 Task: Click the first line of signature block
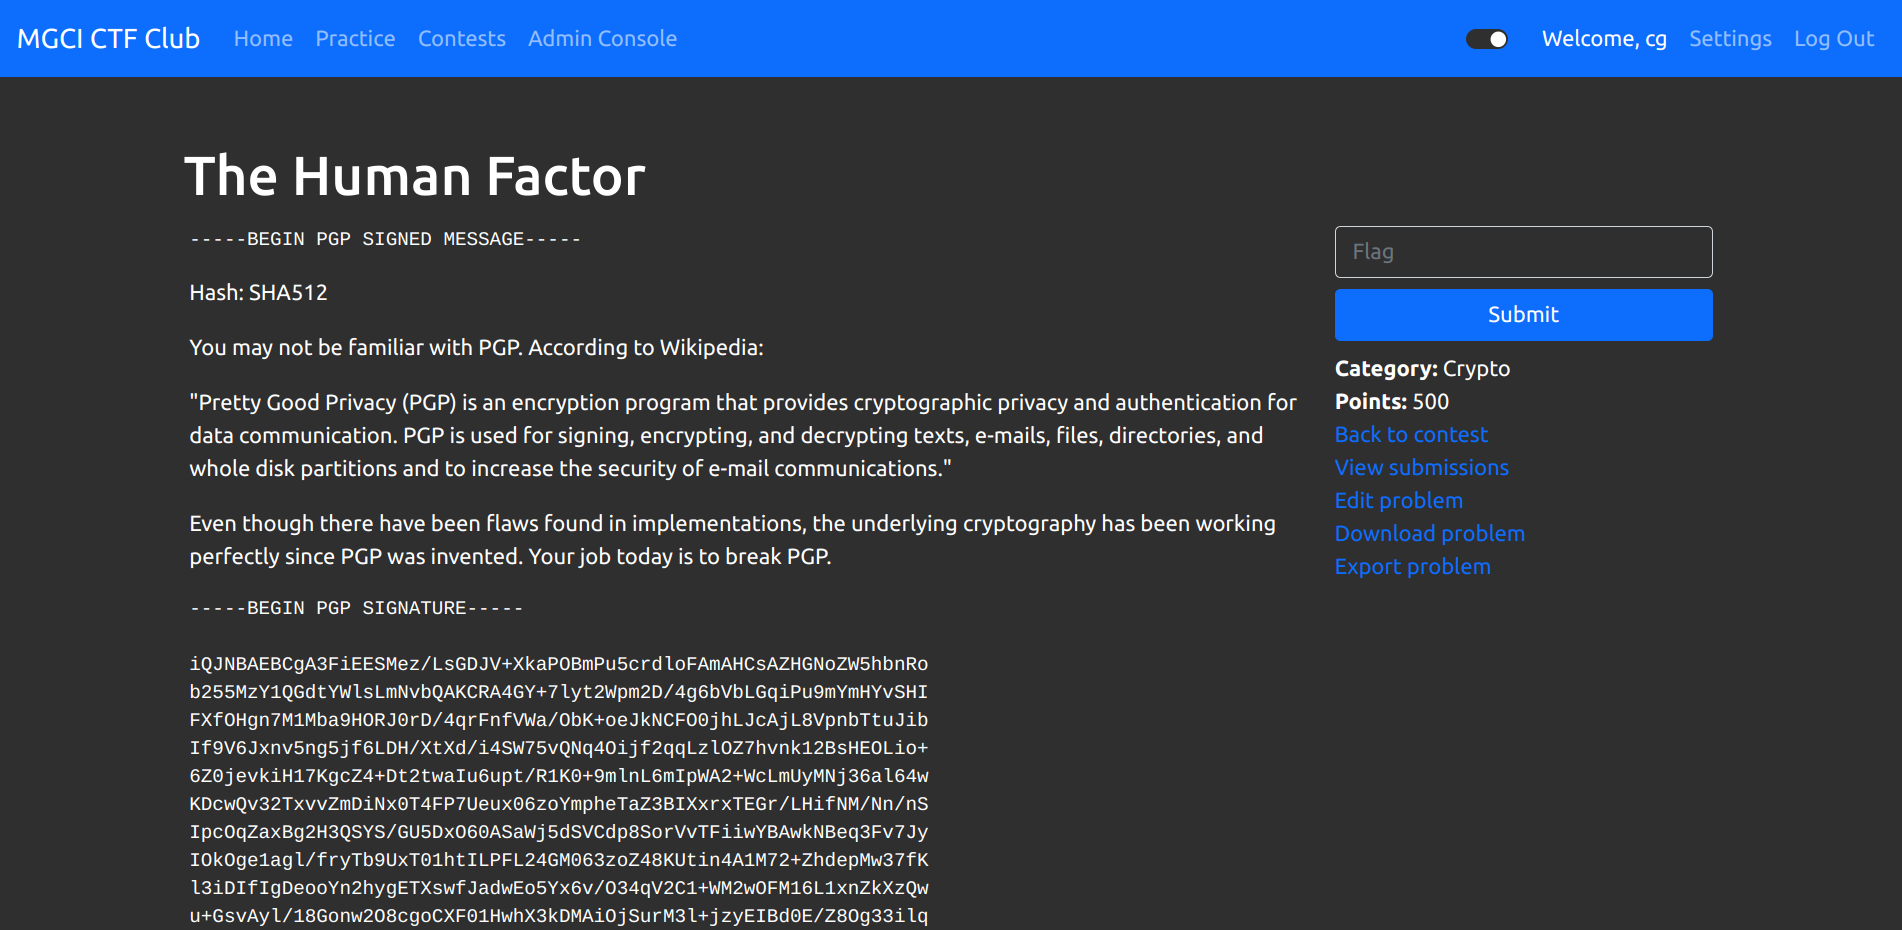click(x=558, y=664)
